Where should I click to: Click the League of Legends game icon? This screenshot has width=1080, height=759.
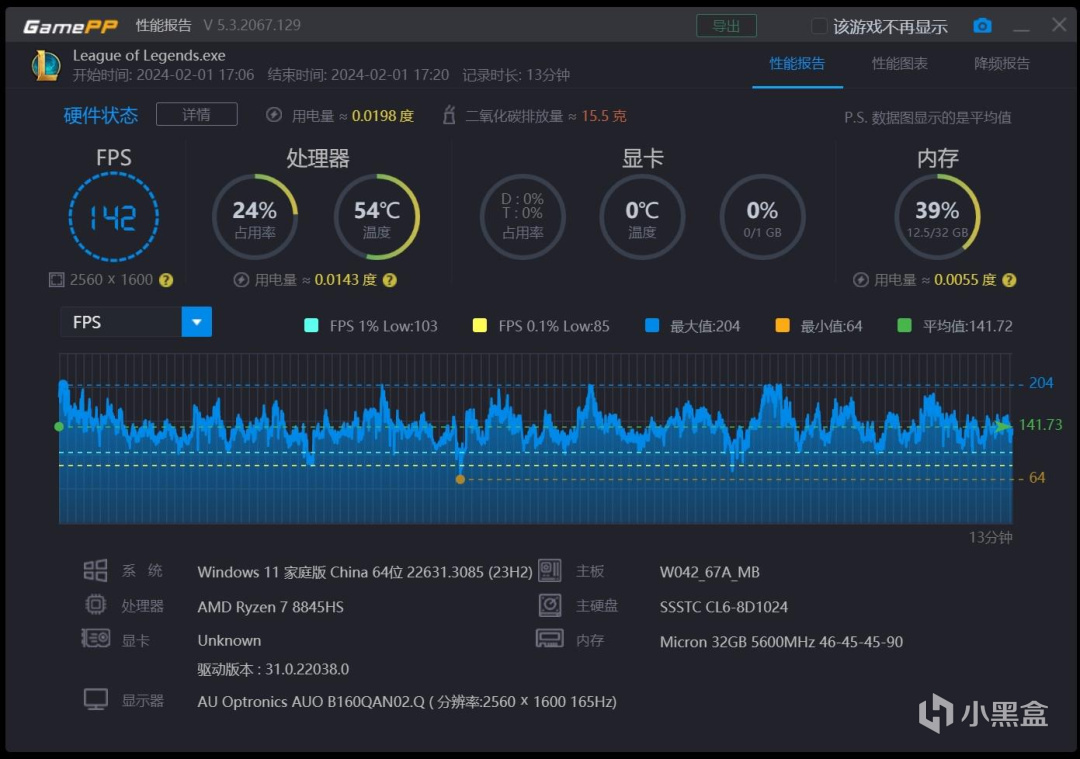pos(45,65)
